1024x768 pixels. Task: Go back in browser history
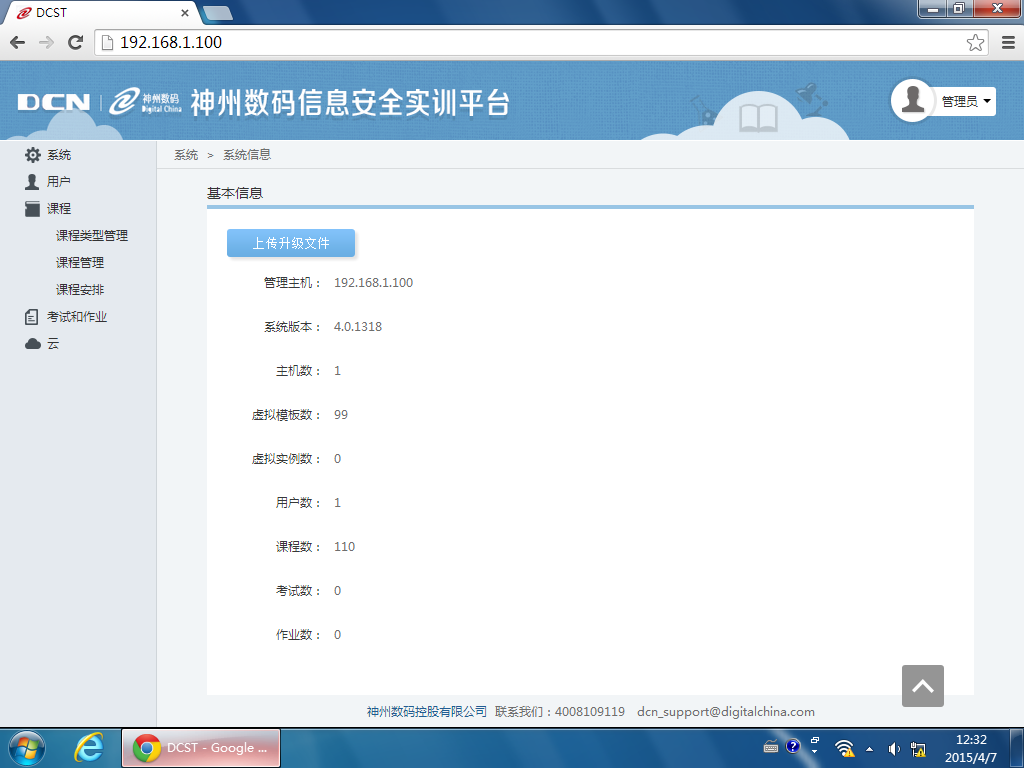tap(18, 42)
